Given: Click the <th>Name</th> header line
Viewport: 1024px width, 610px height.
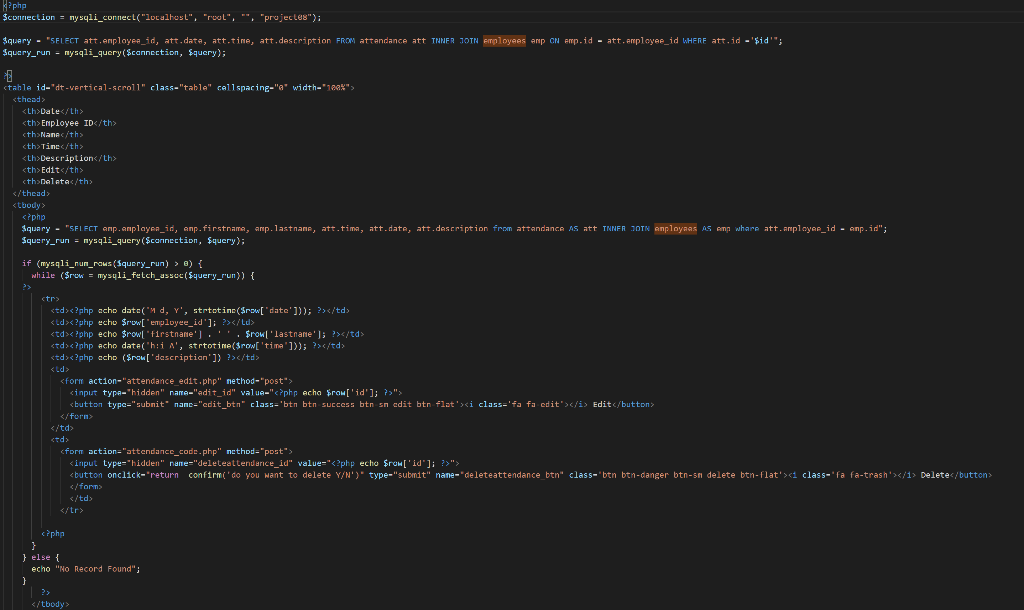Looking at the screenshot, I should [x=53, y=135].
